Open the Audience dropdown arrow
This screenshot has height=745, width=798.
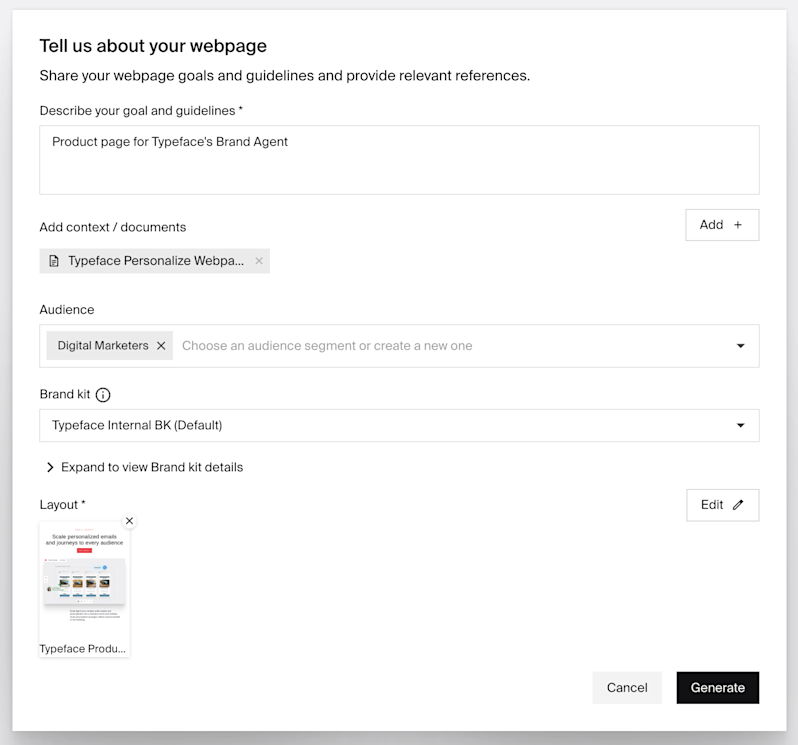click(x=740, y=346)
